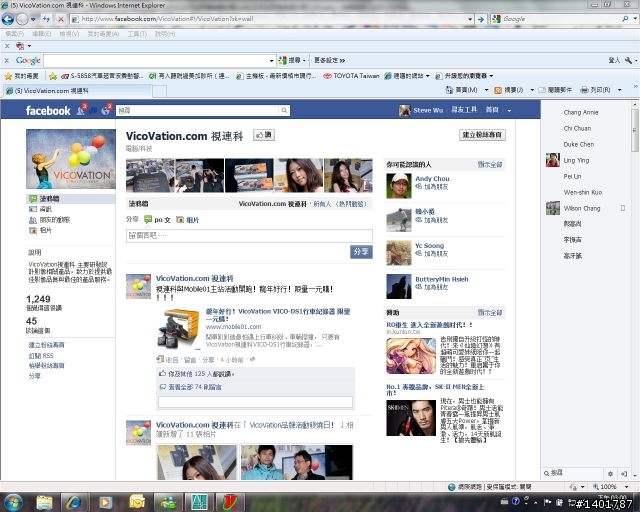
Task: Open print options dropdown arrow
Action: [x=620, y=90]
